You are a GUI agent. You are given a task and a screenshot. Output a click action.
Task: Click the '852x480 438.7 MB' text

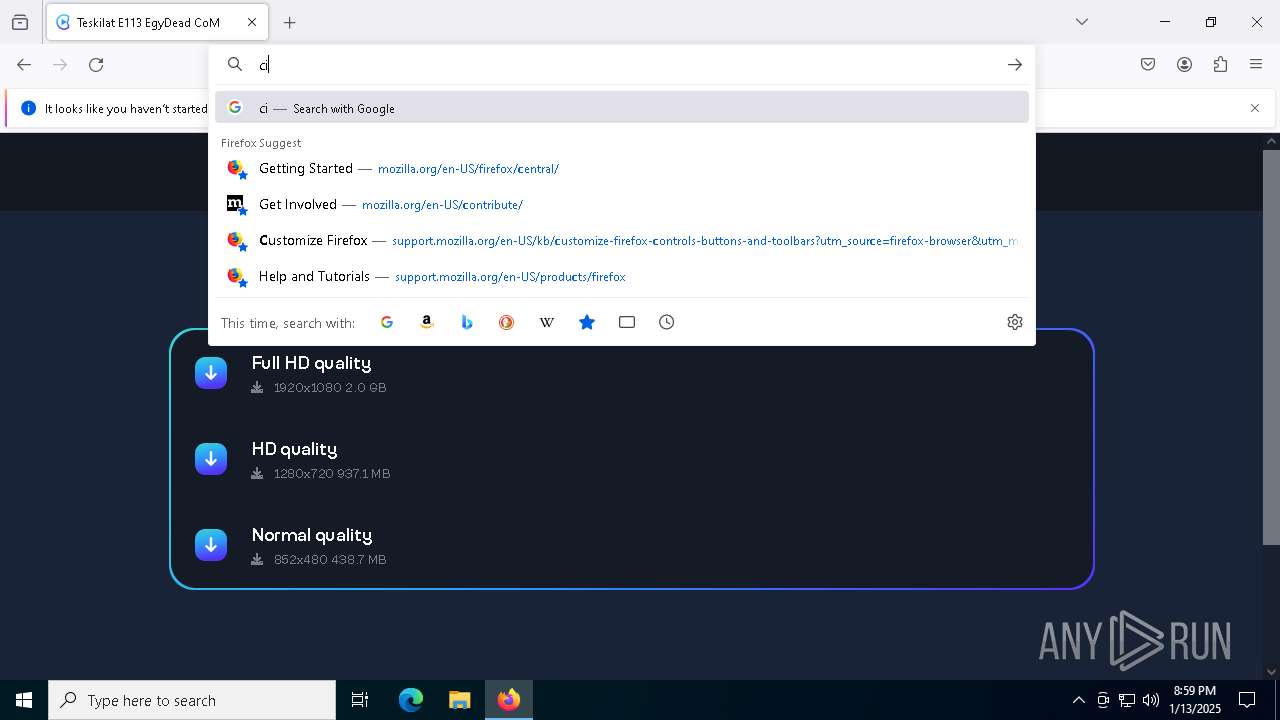tap(330, 559)
